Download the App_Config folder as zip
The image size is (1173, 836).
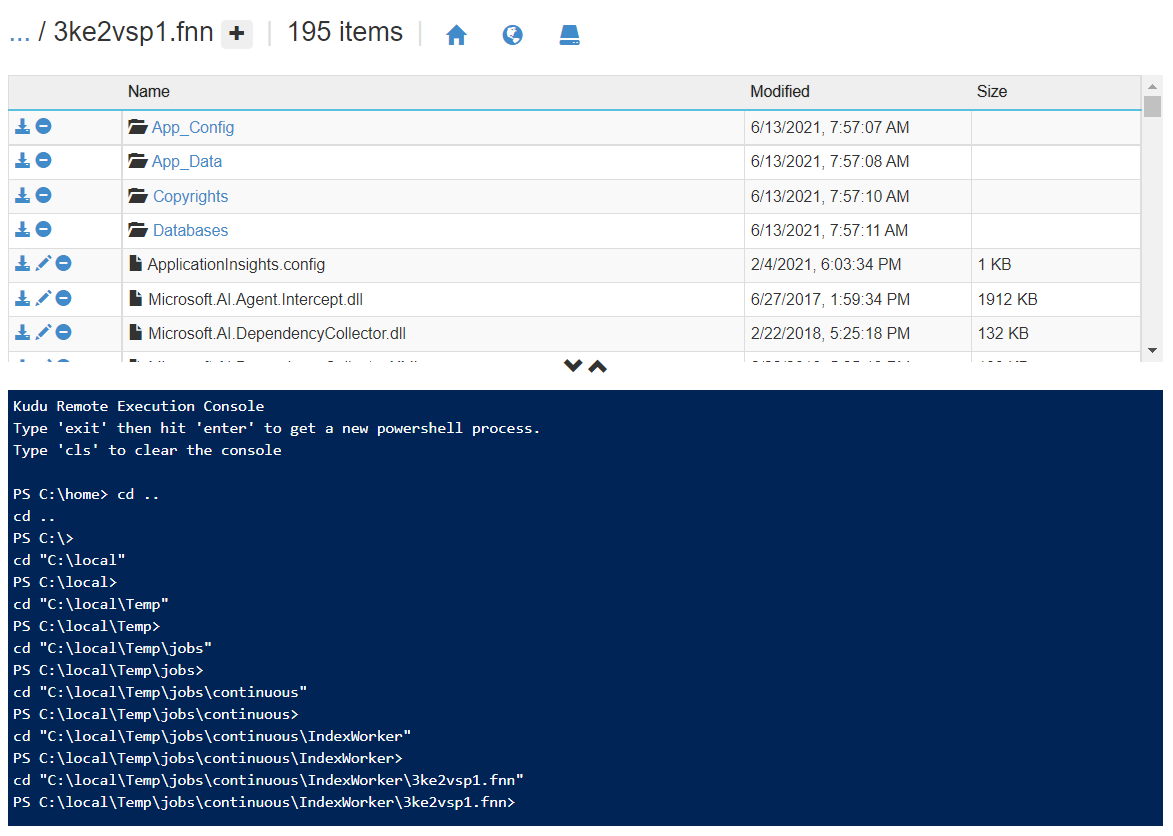22,127
